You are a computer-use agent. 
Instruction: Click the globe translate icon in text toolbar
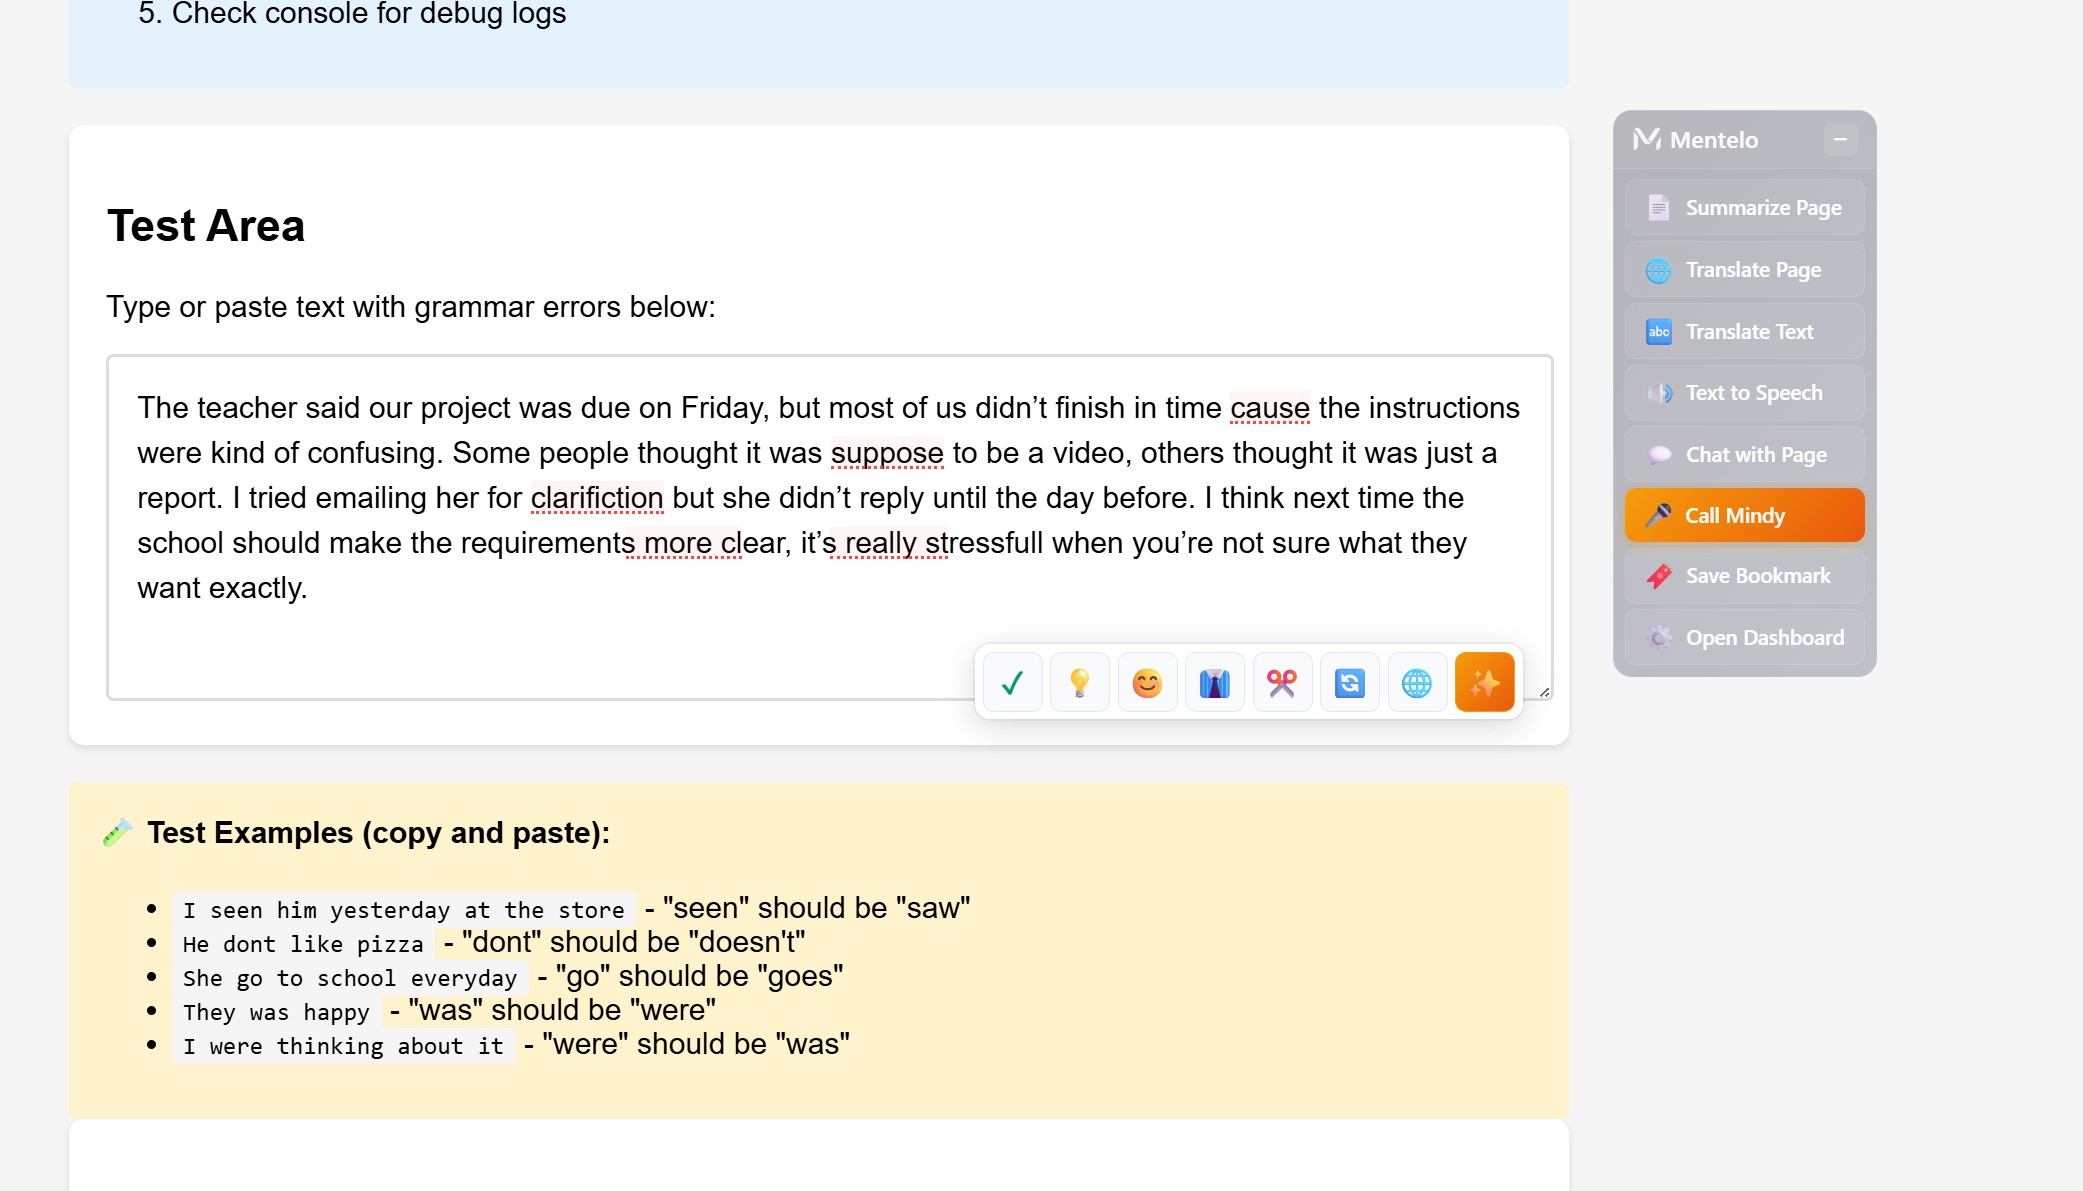point(1417,683)
